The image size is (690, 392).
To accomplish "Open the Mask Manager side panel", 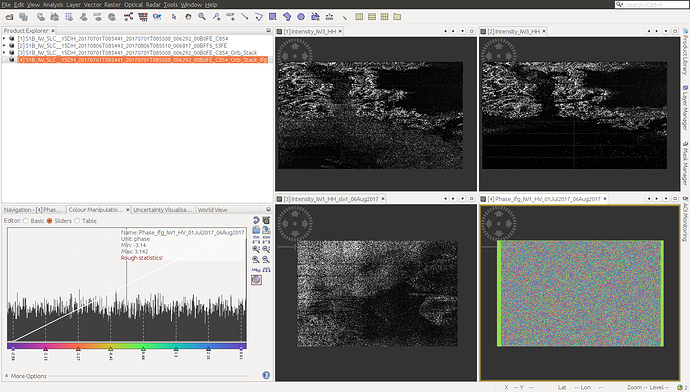I will point(685,163).
